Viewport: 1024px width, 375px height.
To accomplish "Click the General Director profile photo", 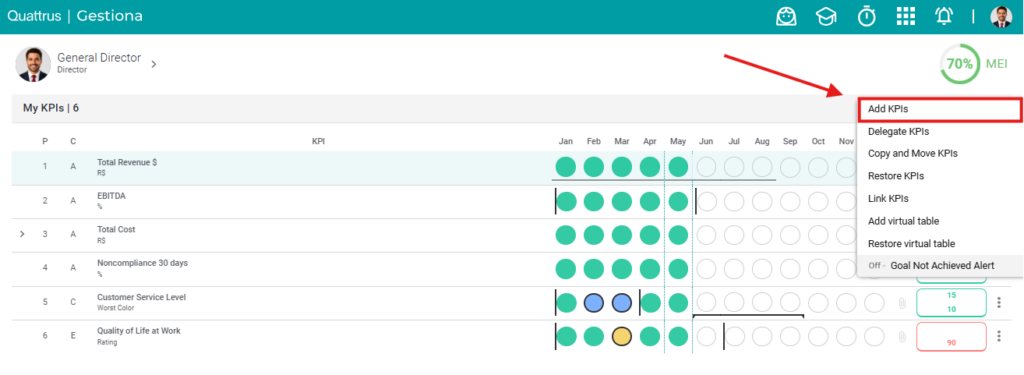I will tap(33, 64).
